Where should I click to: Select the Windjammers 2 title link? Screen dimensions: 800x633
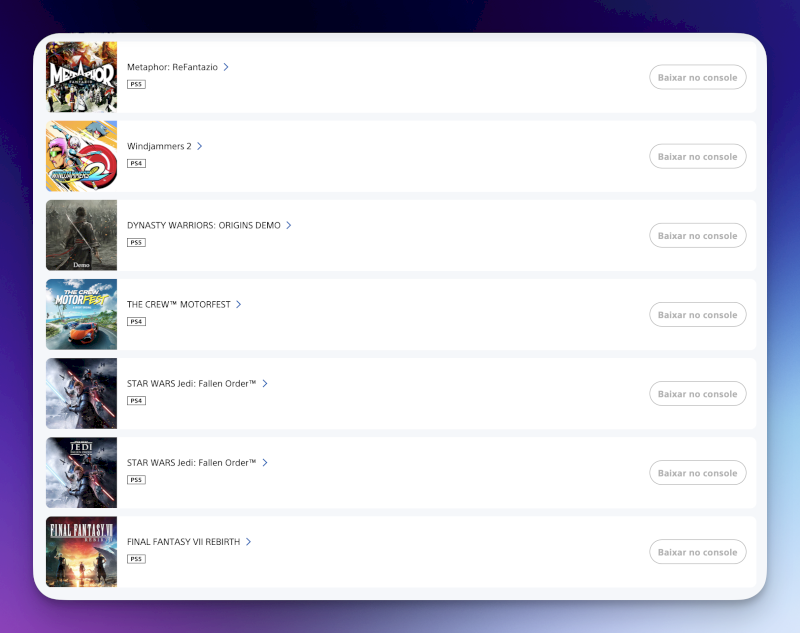(159, 146)
